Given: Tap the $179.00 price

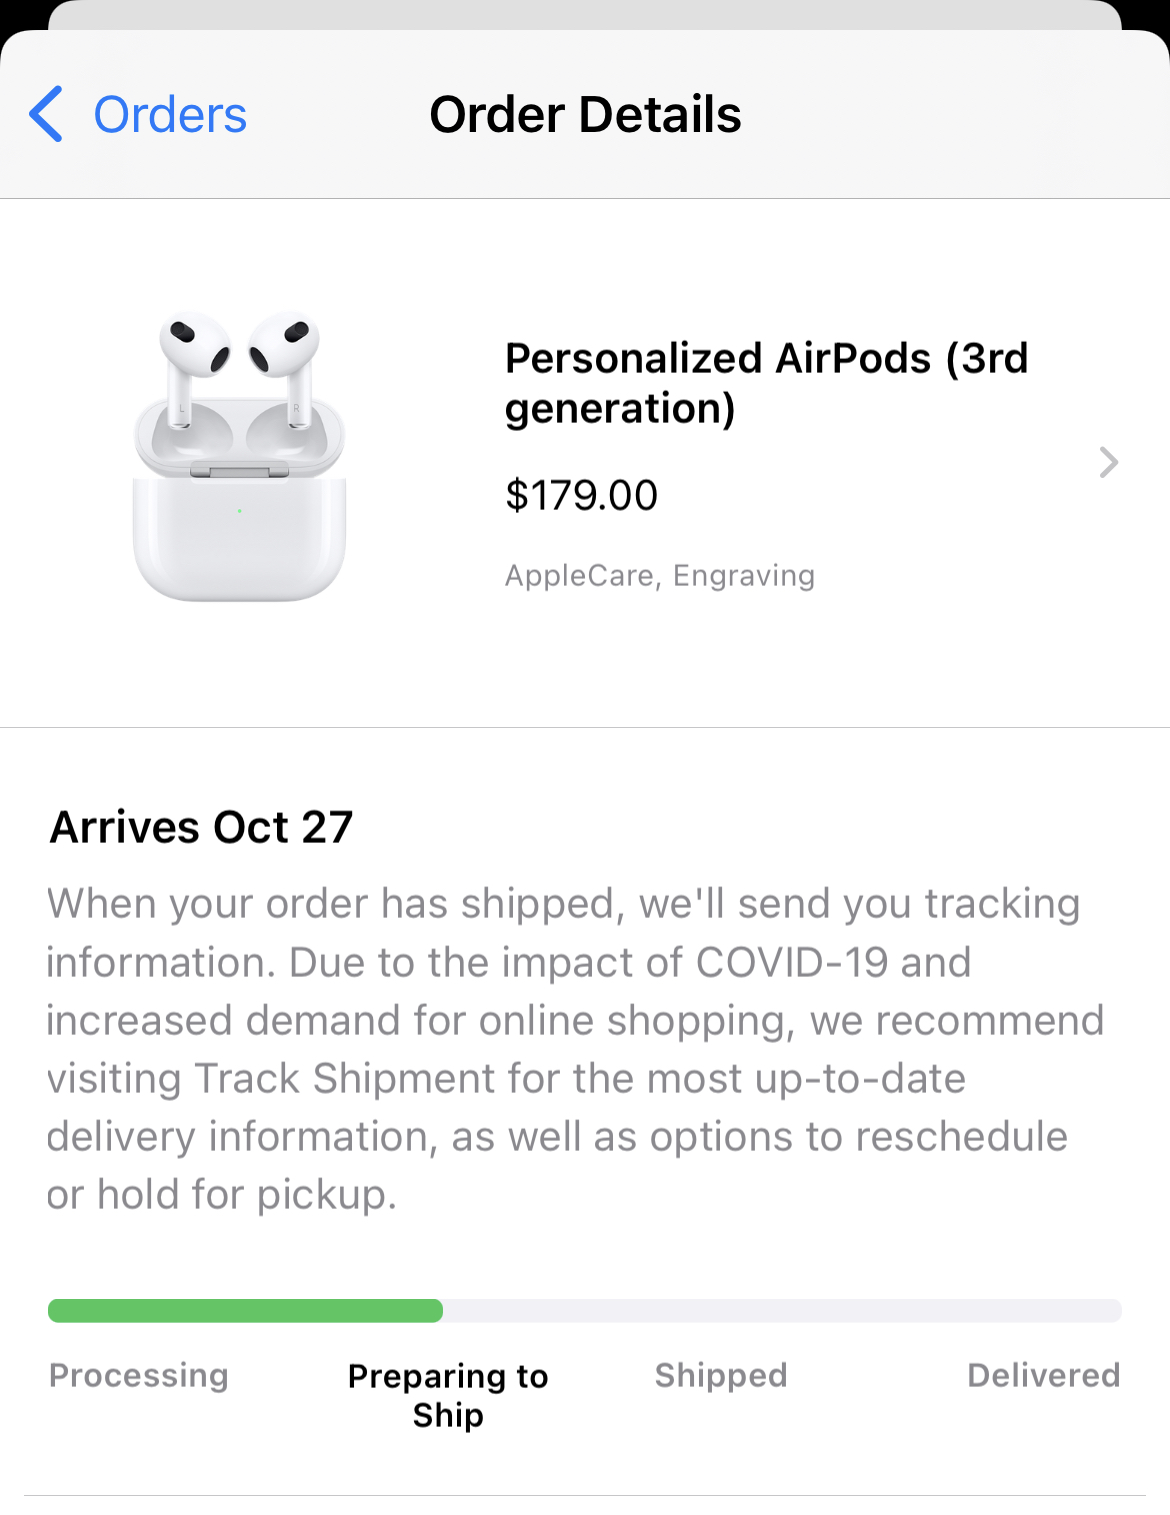Looking at the screenshot, I should 581,495.
